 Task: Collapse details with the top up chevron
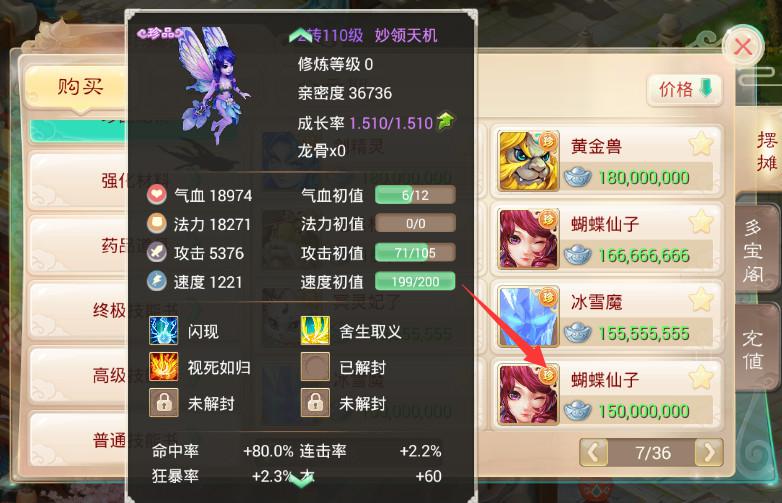[x=301, y=35]
